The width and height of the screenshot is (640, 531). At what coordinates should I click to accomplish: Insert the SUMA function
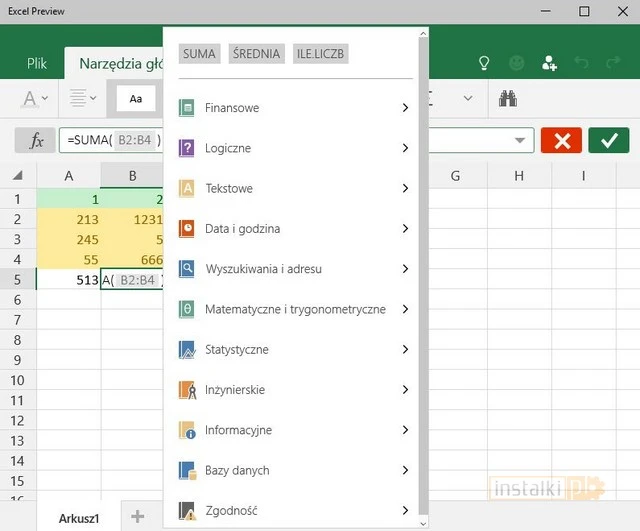click(199, 54)
